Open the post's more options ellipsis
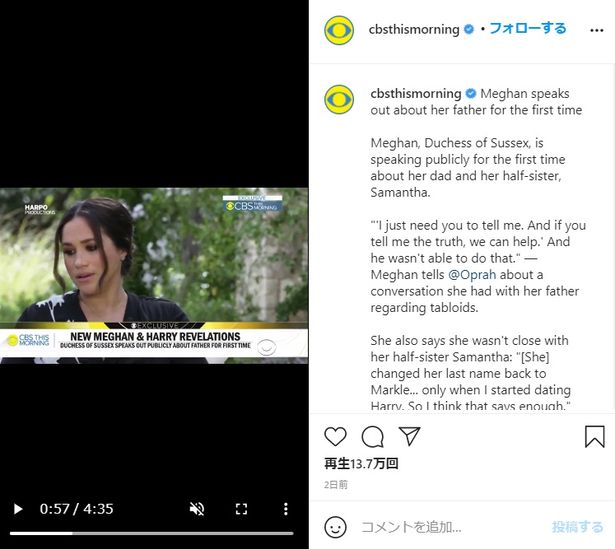615x549 pixels. [x=597, y=30]
